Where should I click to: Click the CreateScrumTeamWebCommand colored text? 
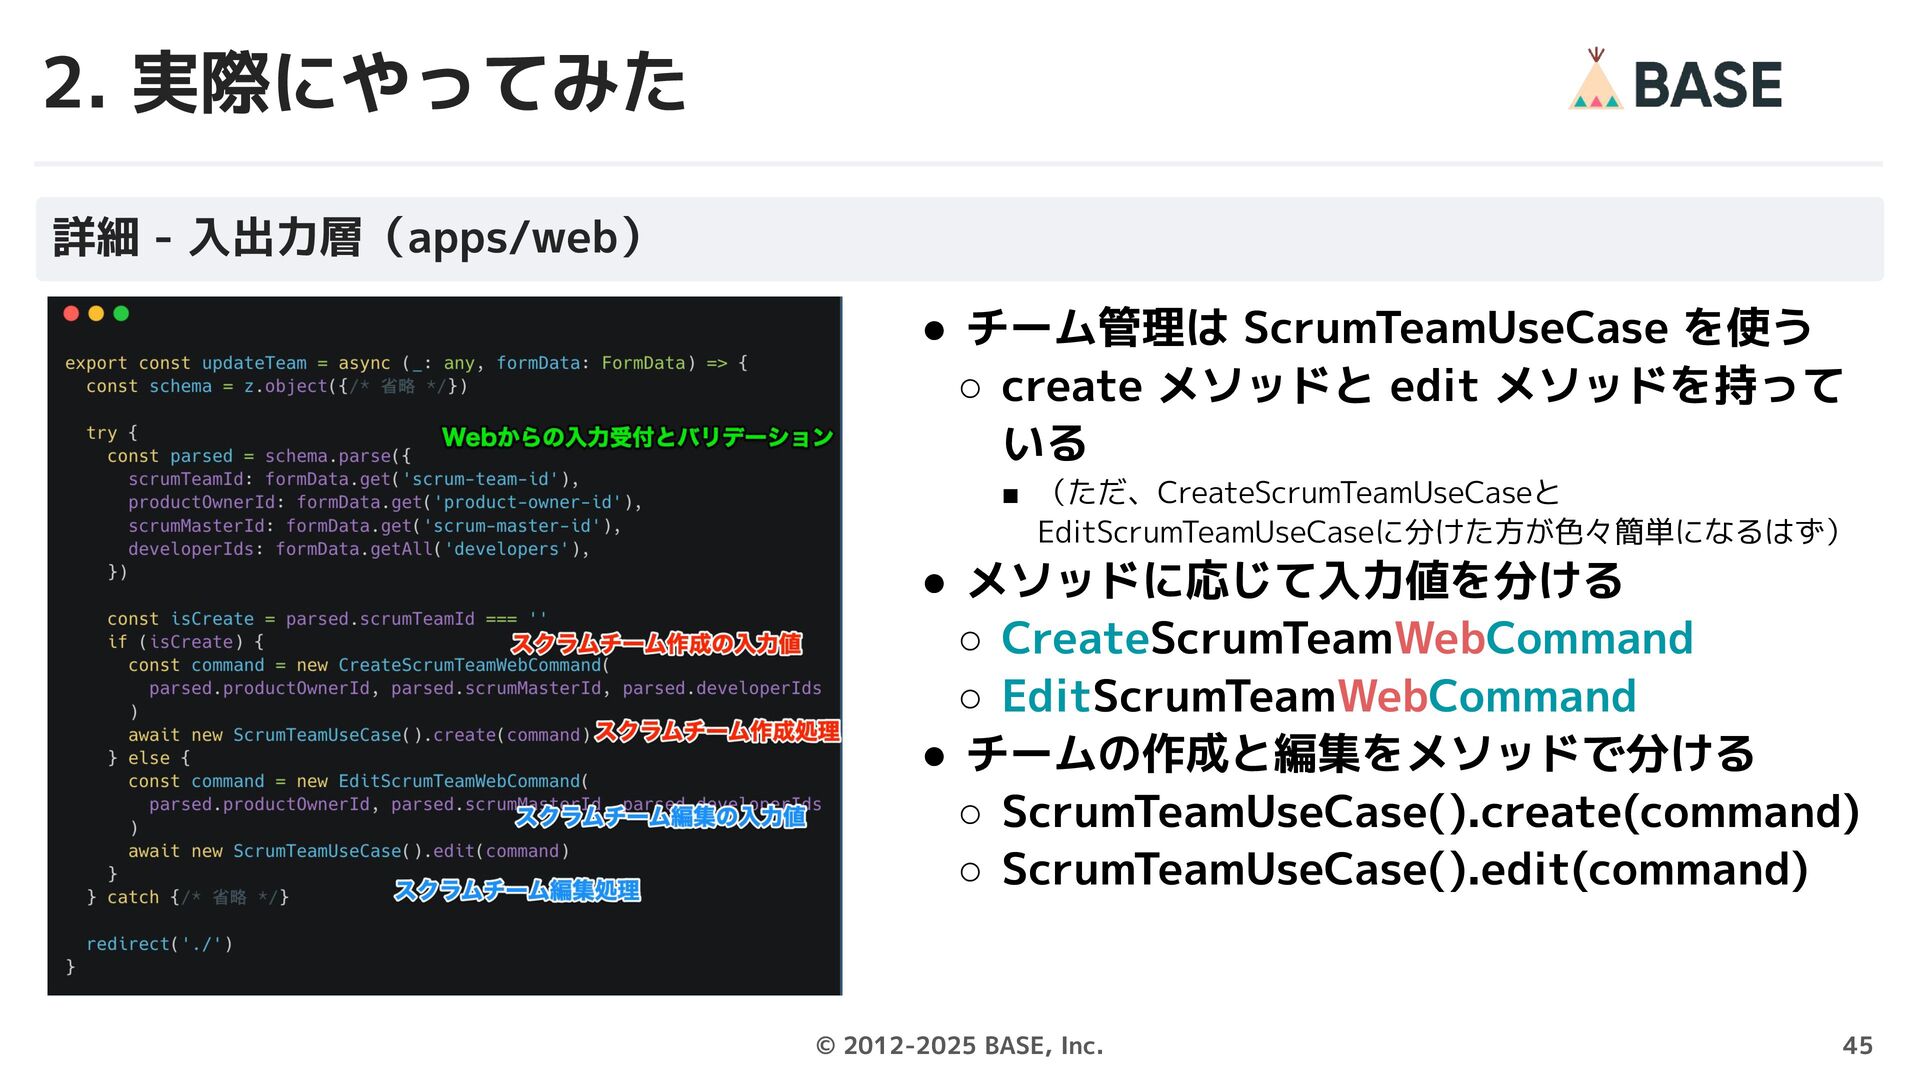click(x=1346, y=639)
